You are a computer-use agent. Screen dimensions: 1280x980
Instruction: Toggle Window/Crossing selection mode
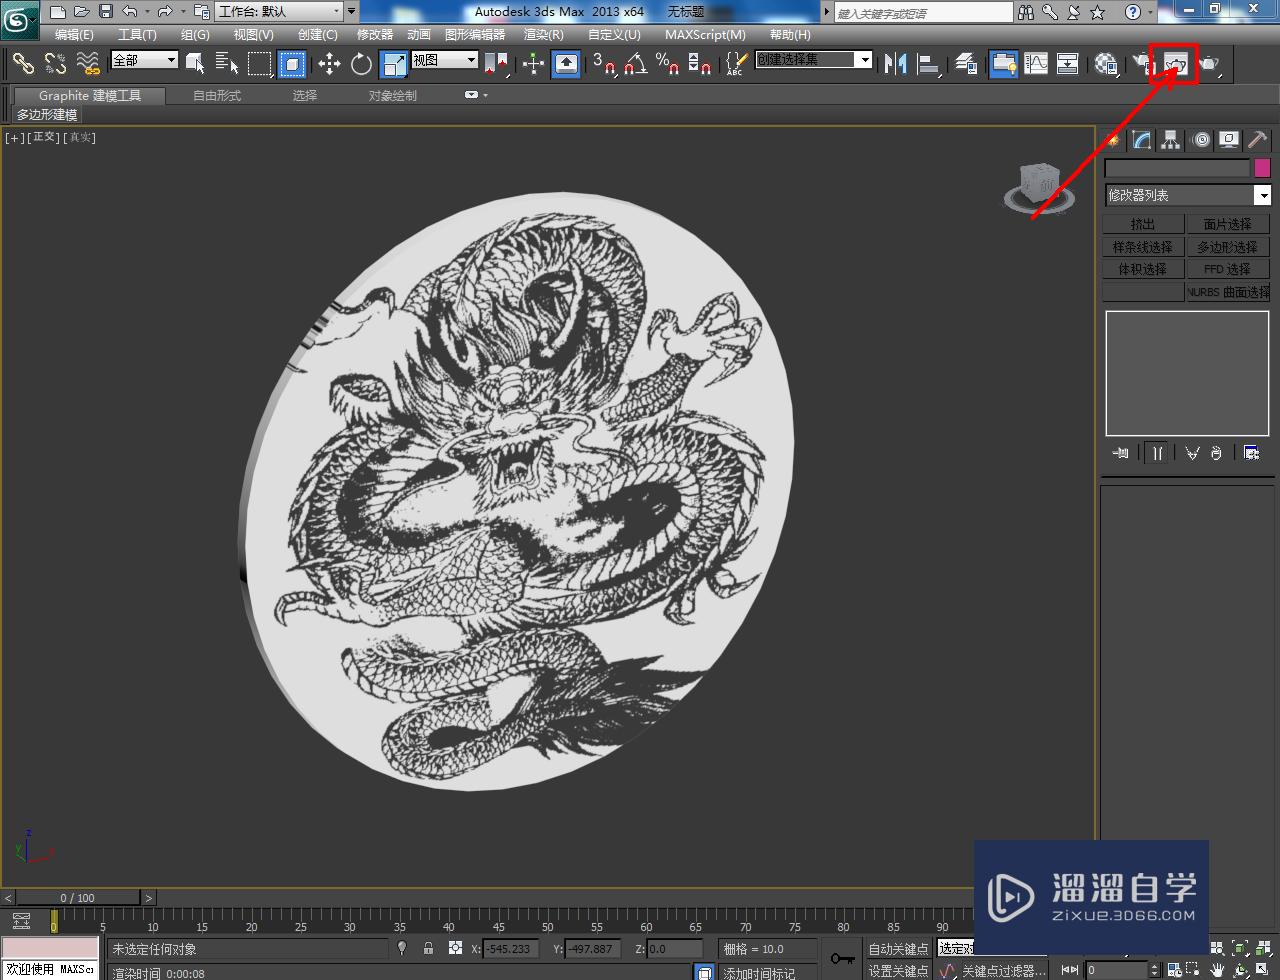tap(291, 64)
